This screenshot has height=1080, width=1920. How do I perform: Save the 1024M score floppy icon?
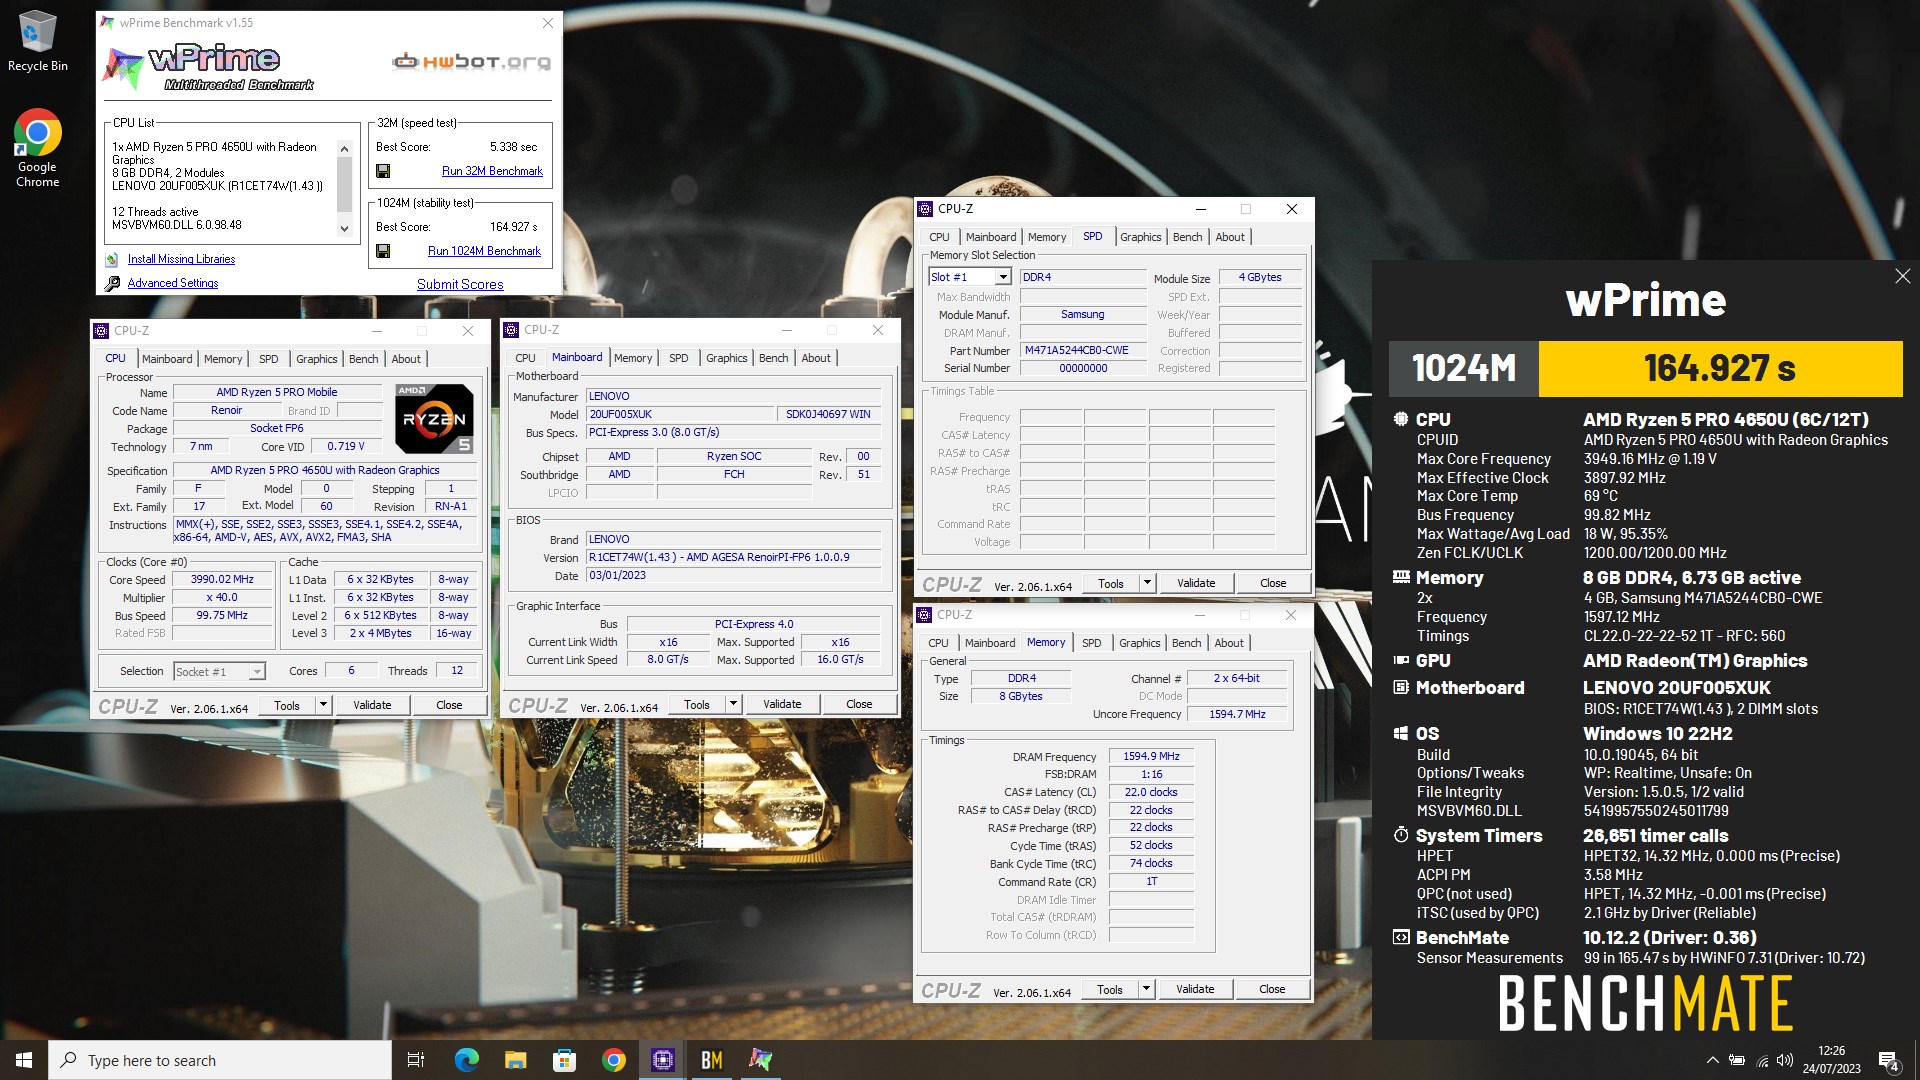[x=383, y=252]
